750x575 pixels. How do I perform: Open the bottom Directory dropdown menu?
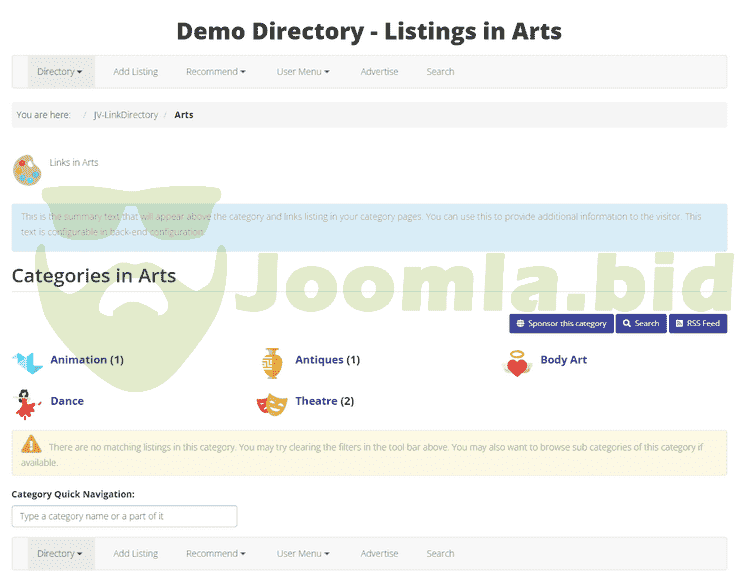tap(59, 554)
